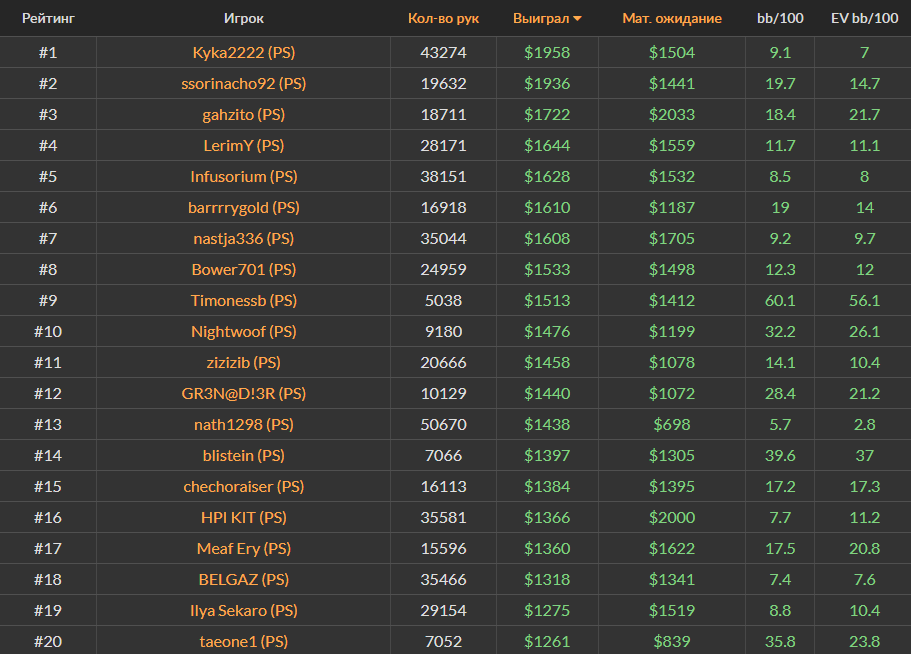Screen dimensions: 911x654
Task: Open HPI KIT (PS) profile
Action: click(x=243, y=517)
